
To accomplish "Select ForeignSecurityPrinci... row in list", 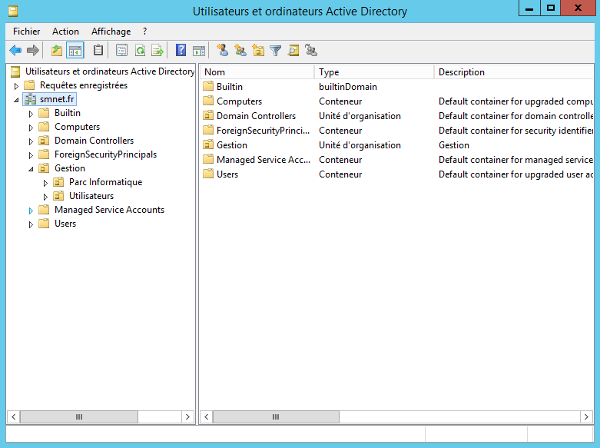I will [396, 130].
